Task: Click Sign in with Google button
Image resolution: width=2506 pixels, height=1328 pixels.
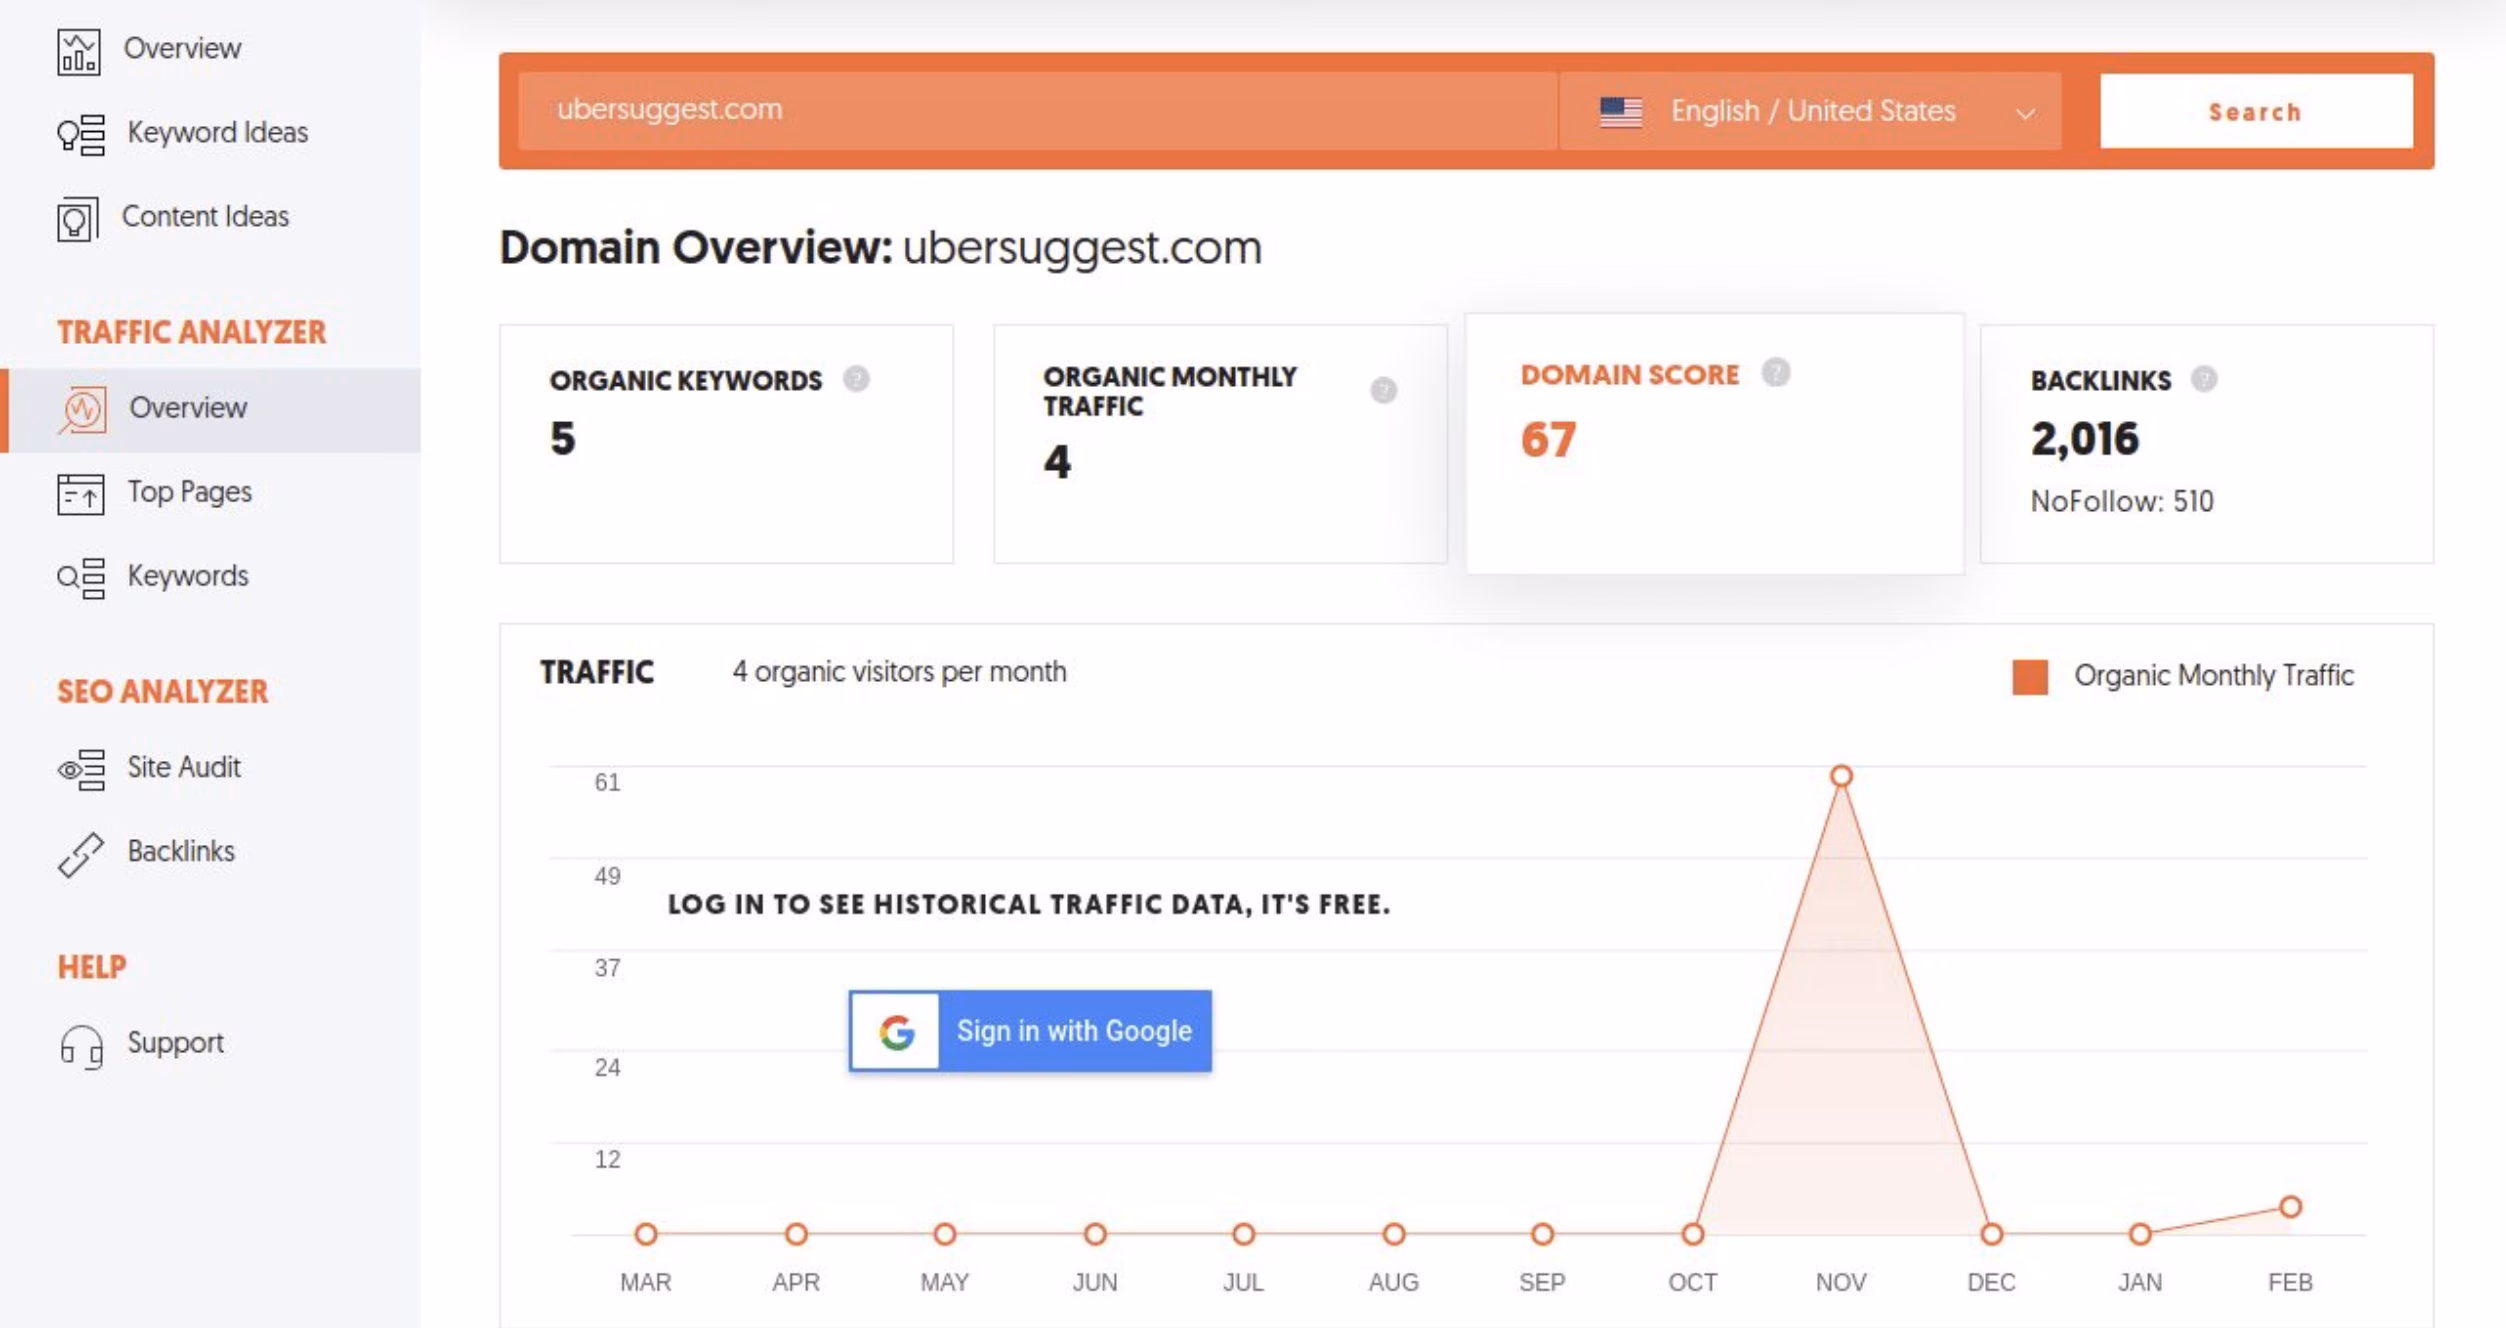Action: point(1030,1030)
